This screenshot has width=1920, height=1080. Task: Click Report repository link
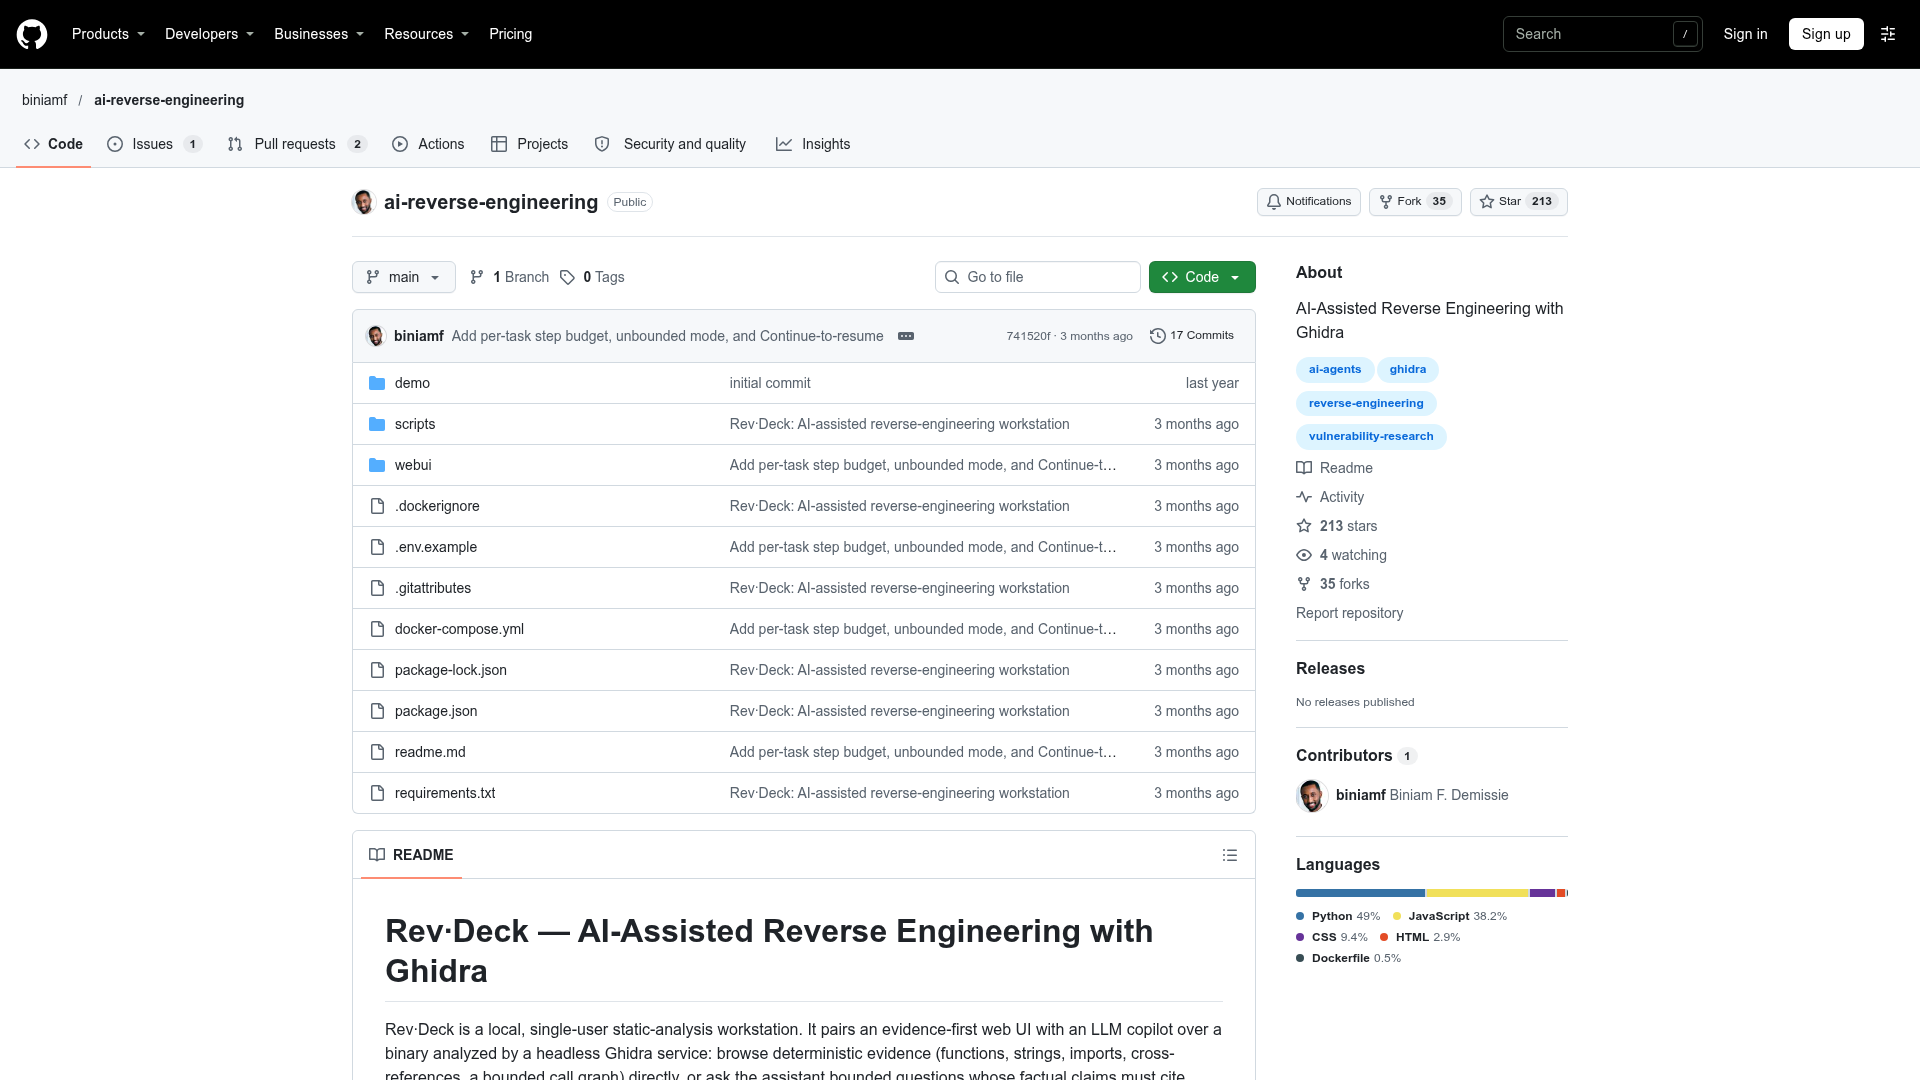coord(1349,613)
